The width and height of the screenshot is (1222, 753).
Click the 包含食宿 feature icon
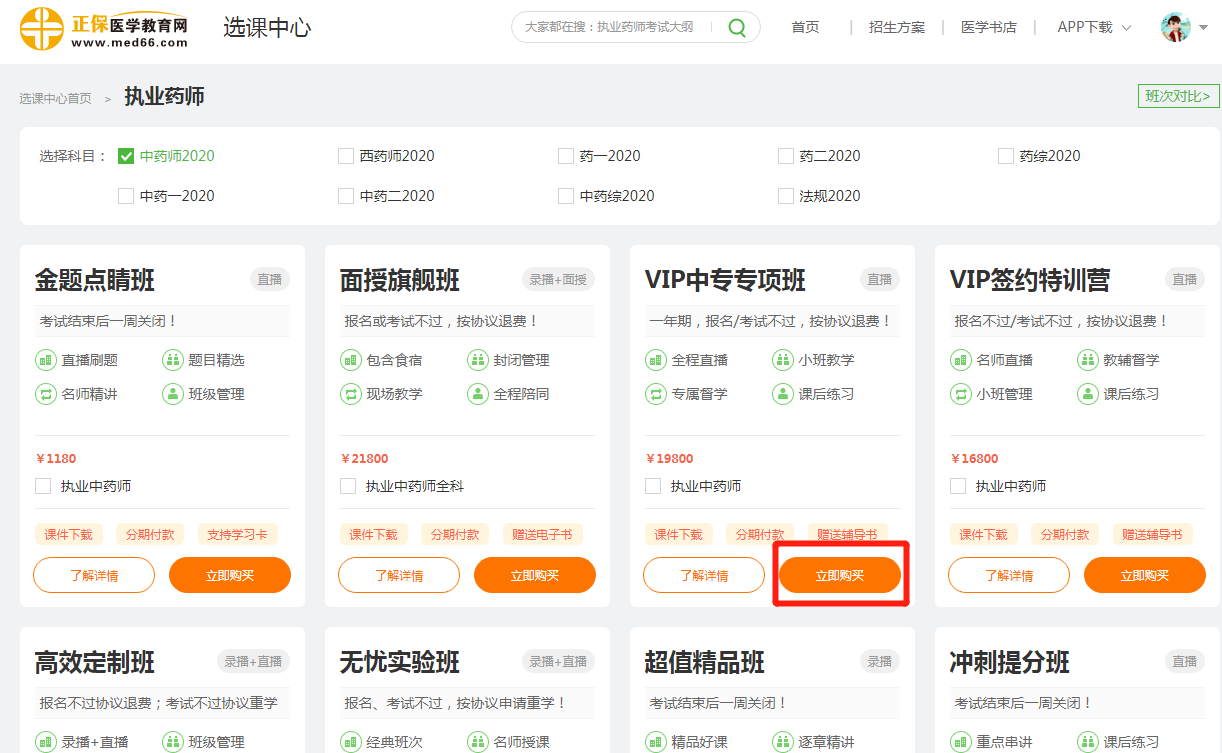(x=350, y=360)
